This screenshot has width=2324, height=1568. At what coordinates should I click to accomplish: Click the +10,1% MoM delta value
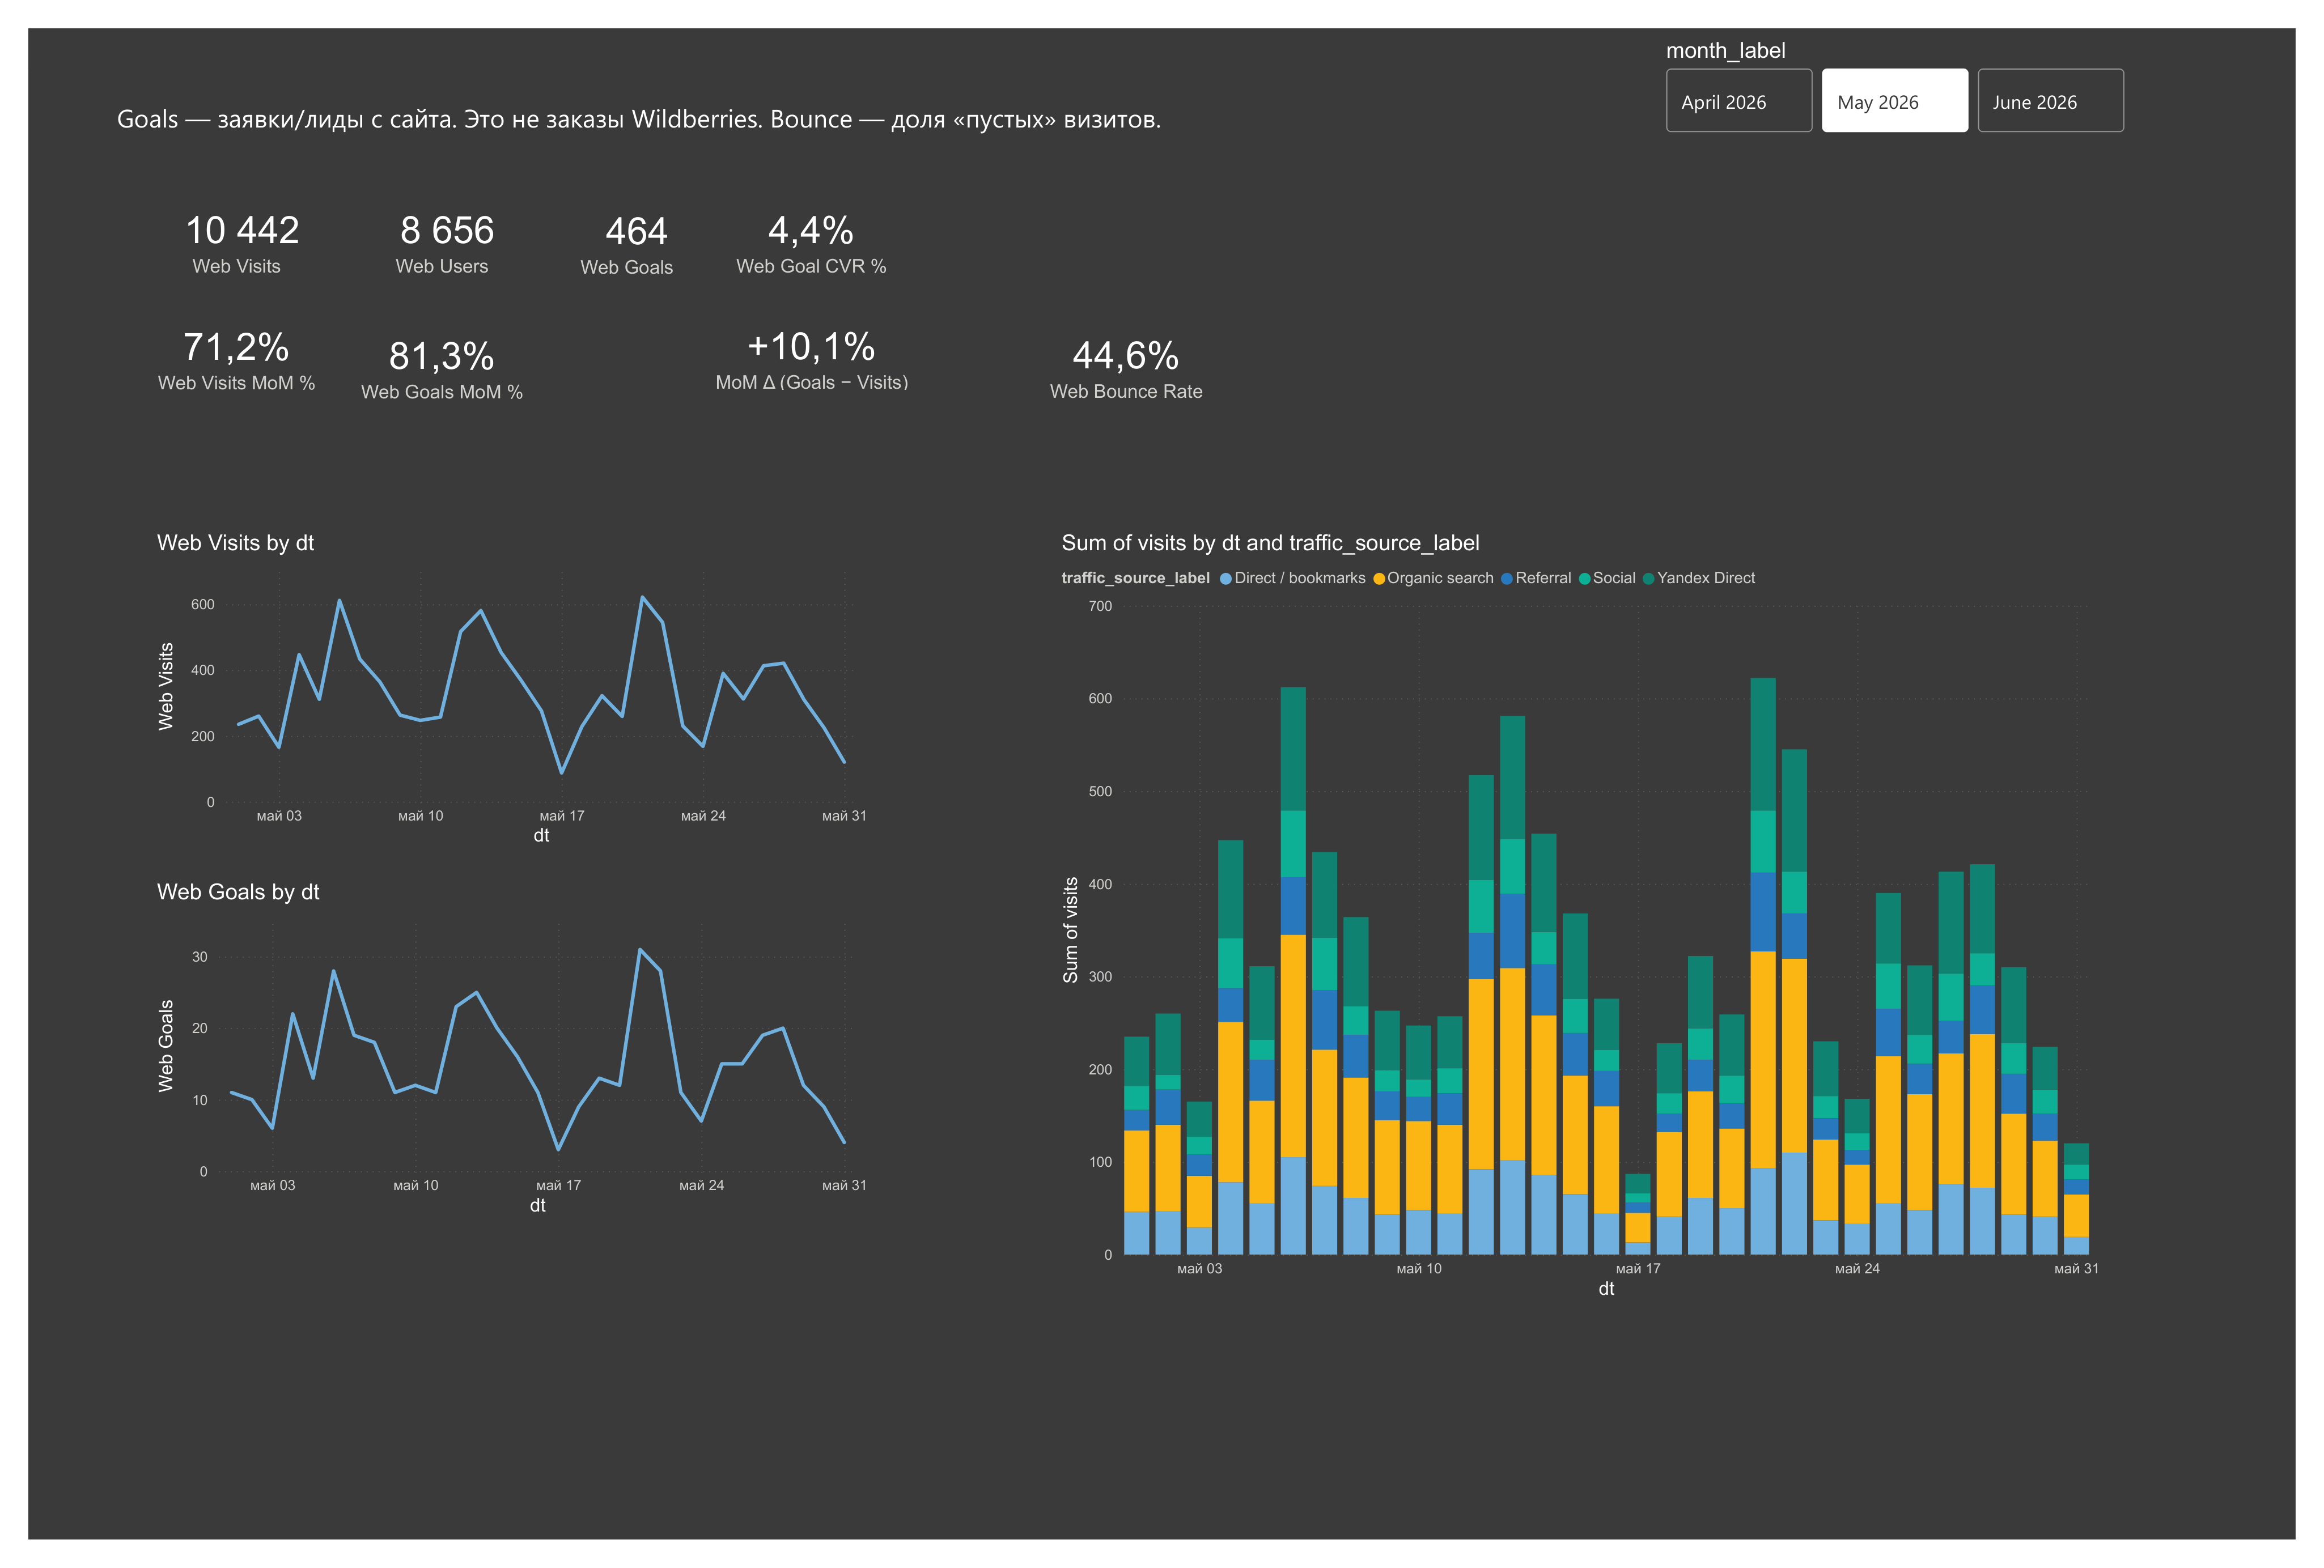click(x=811, y=346)
